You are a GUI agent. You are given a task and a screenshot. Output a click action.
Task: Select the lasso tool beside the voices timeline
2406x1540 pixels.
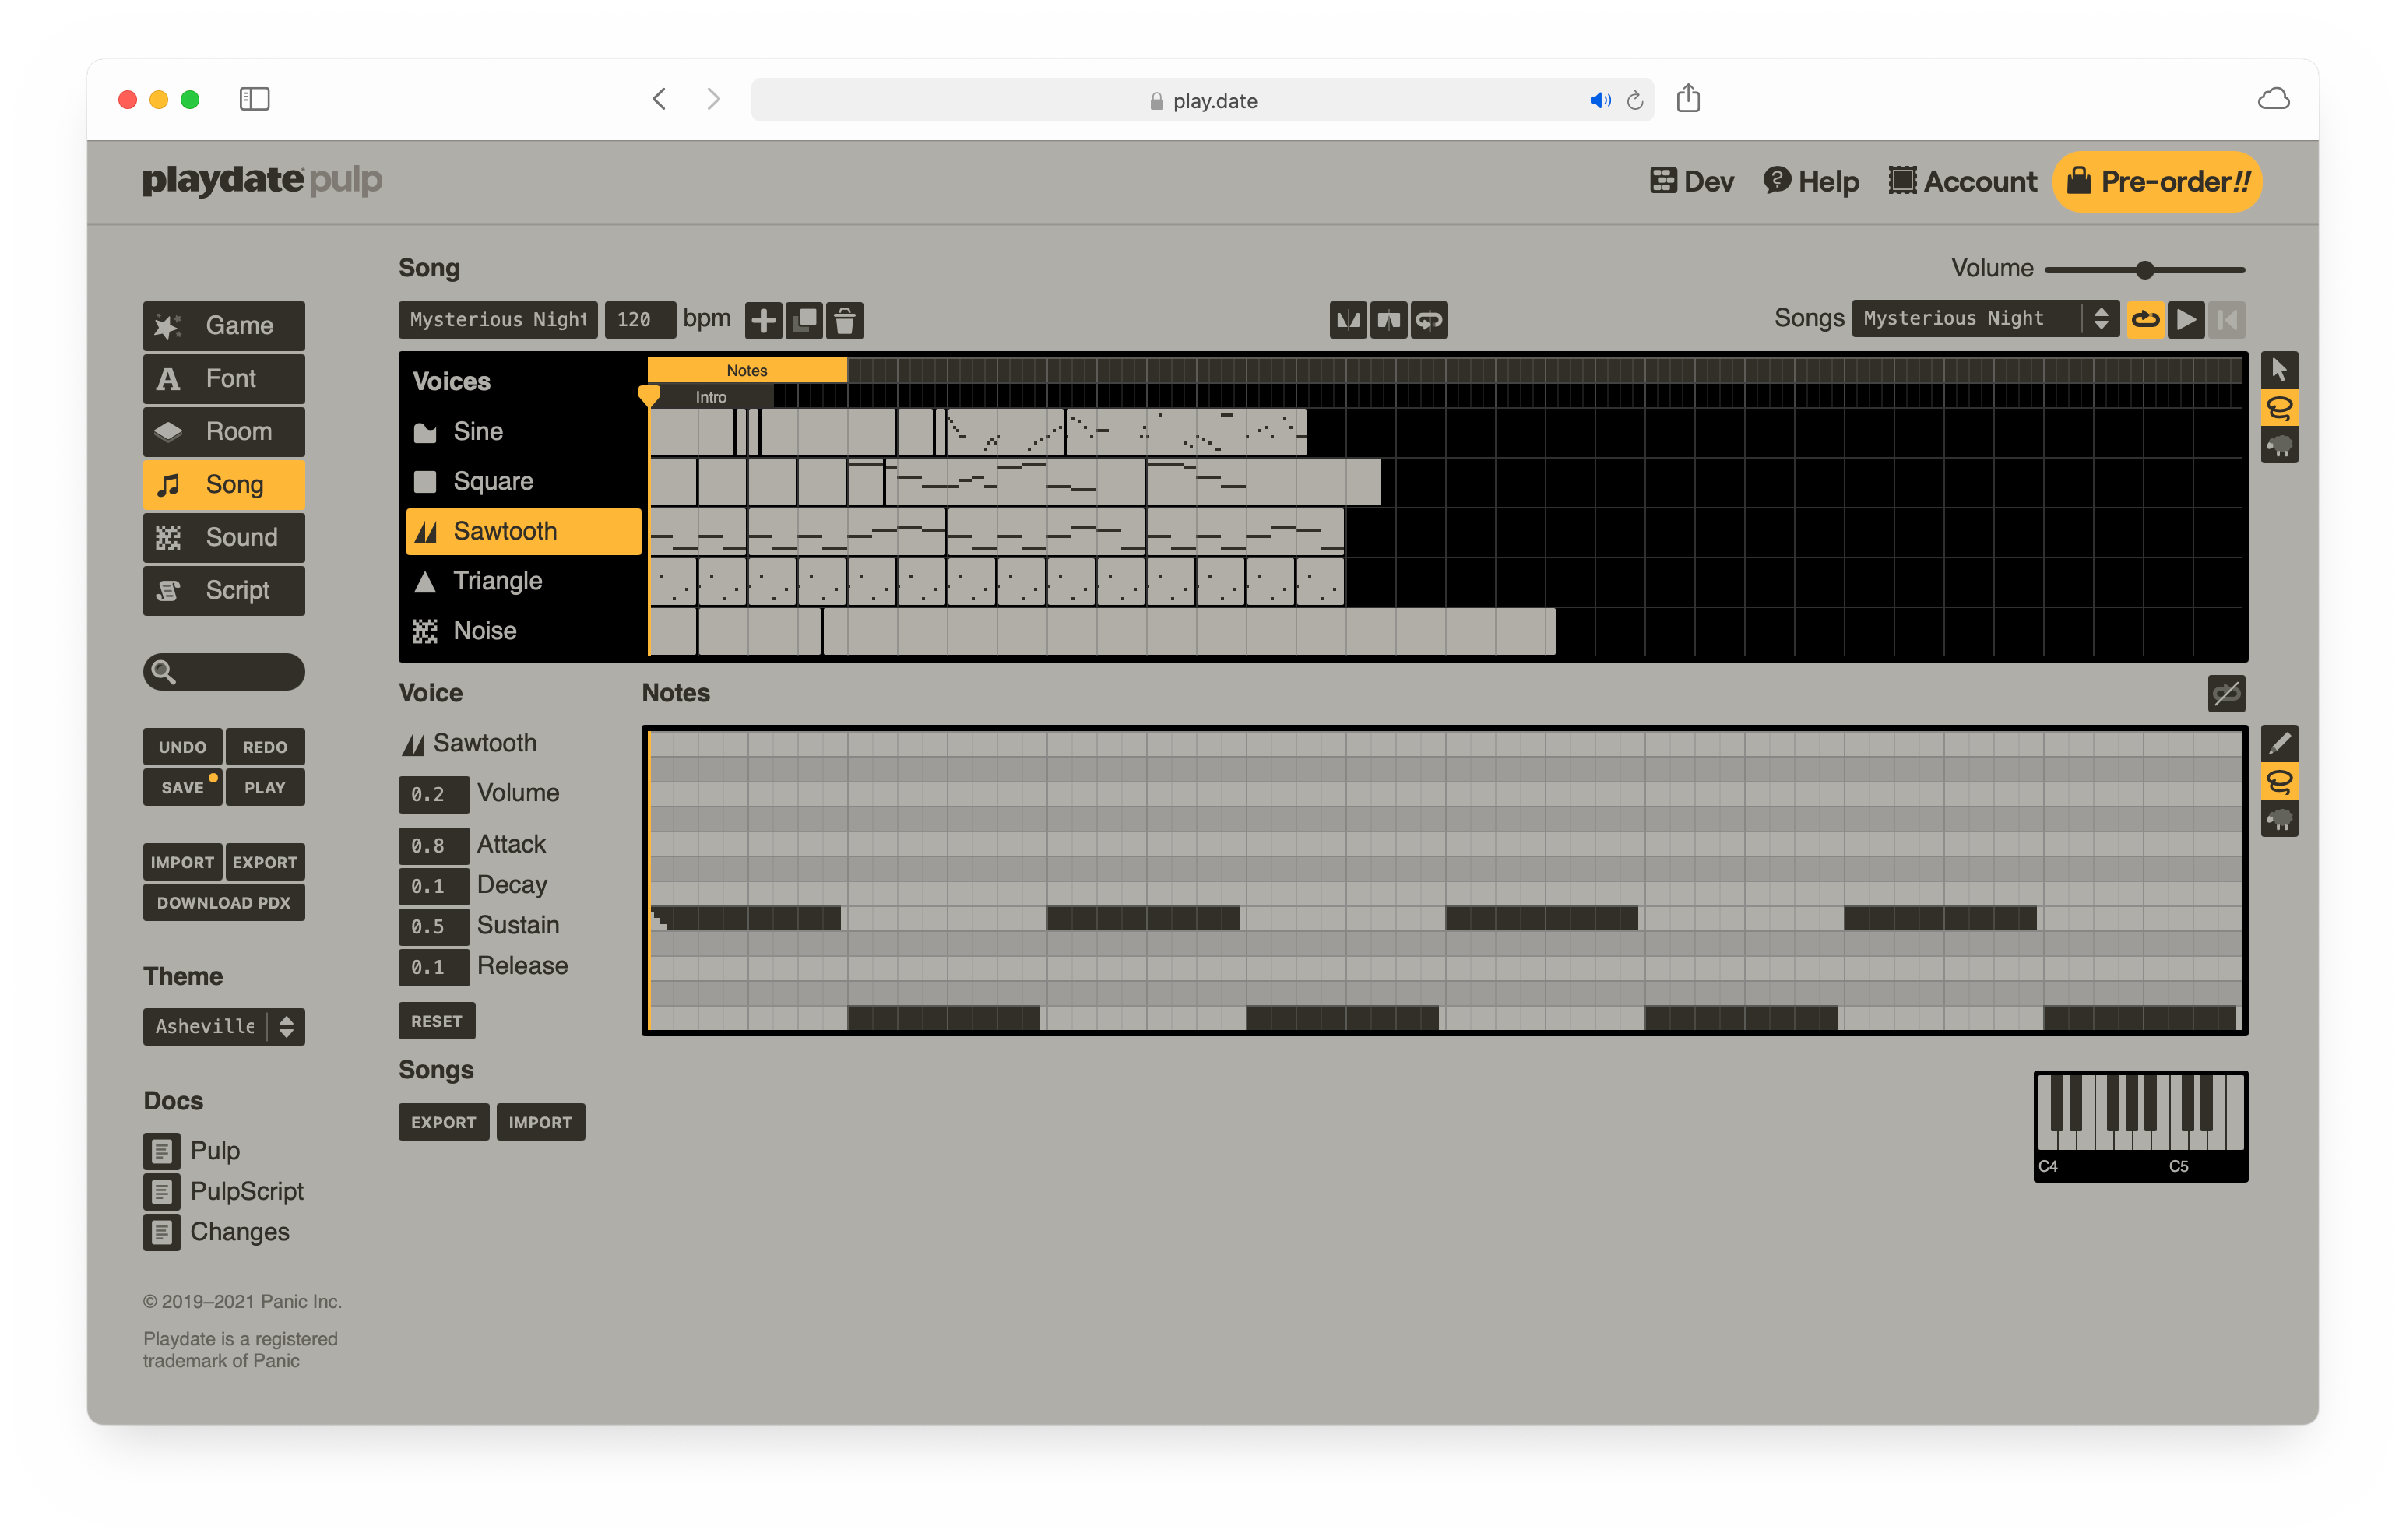coord(2279,408)
